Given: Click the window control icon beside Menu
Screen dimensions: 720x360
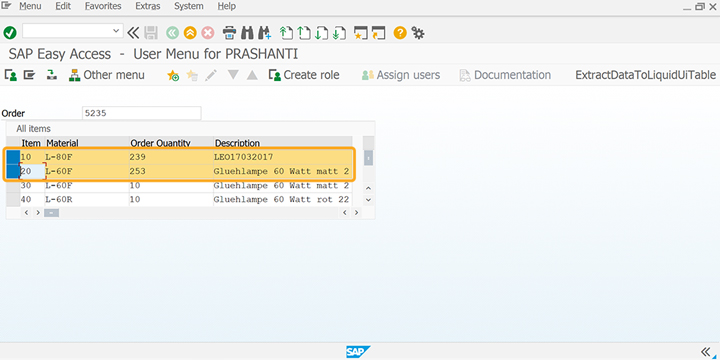Looking at the screenshot, I should [6, 6].
